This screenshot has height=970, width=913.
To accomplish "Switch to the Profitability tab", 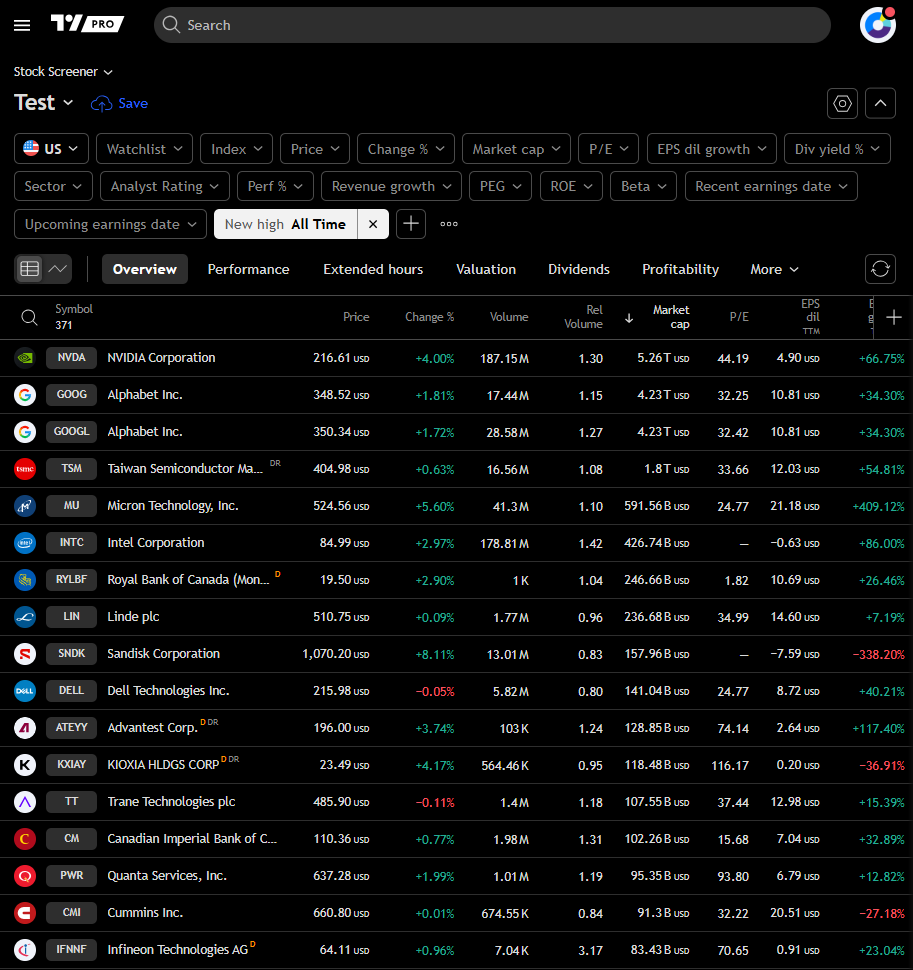I will 680,269.
